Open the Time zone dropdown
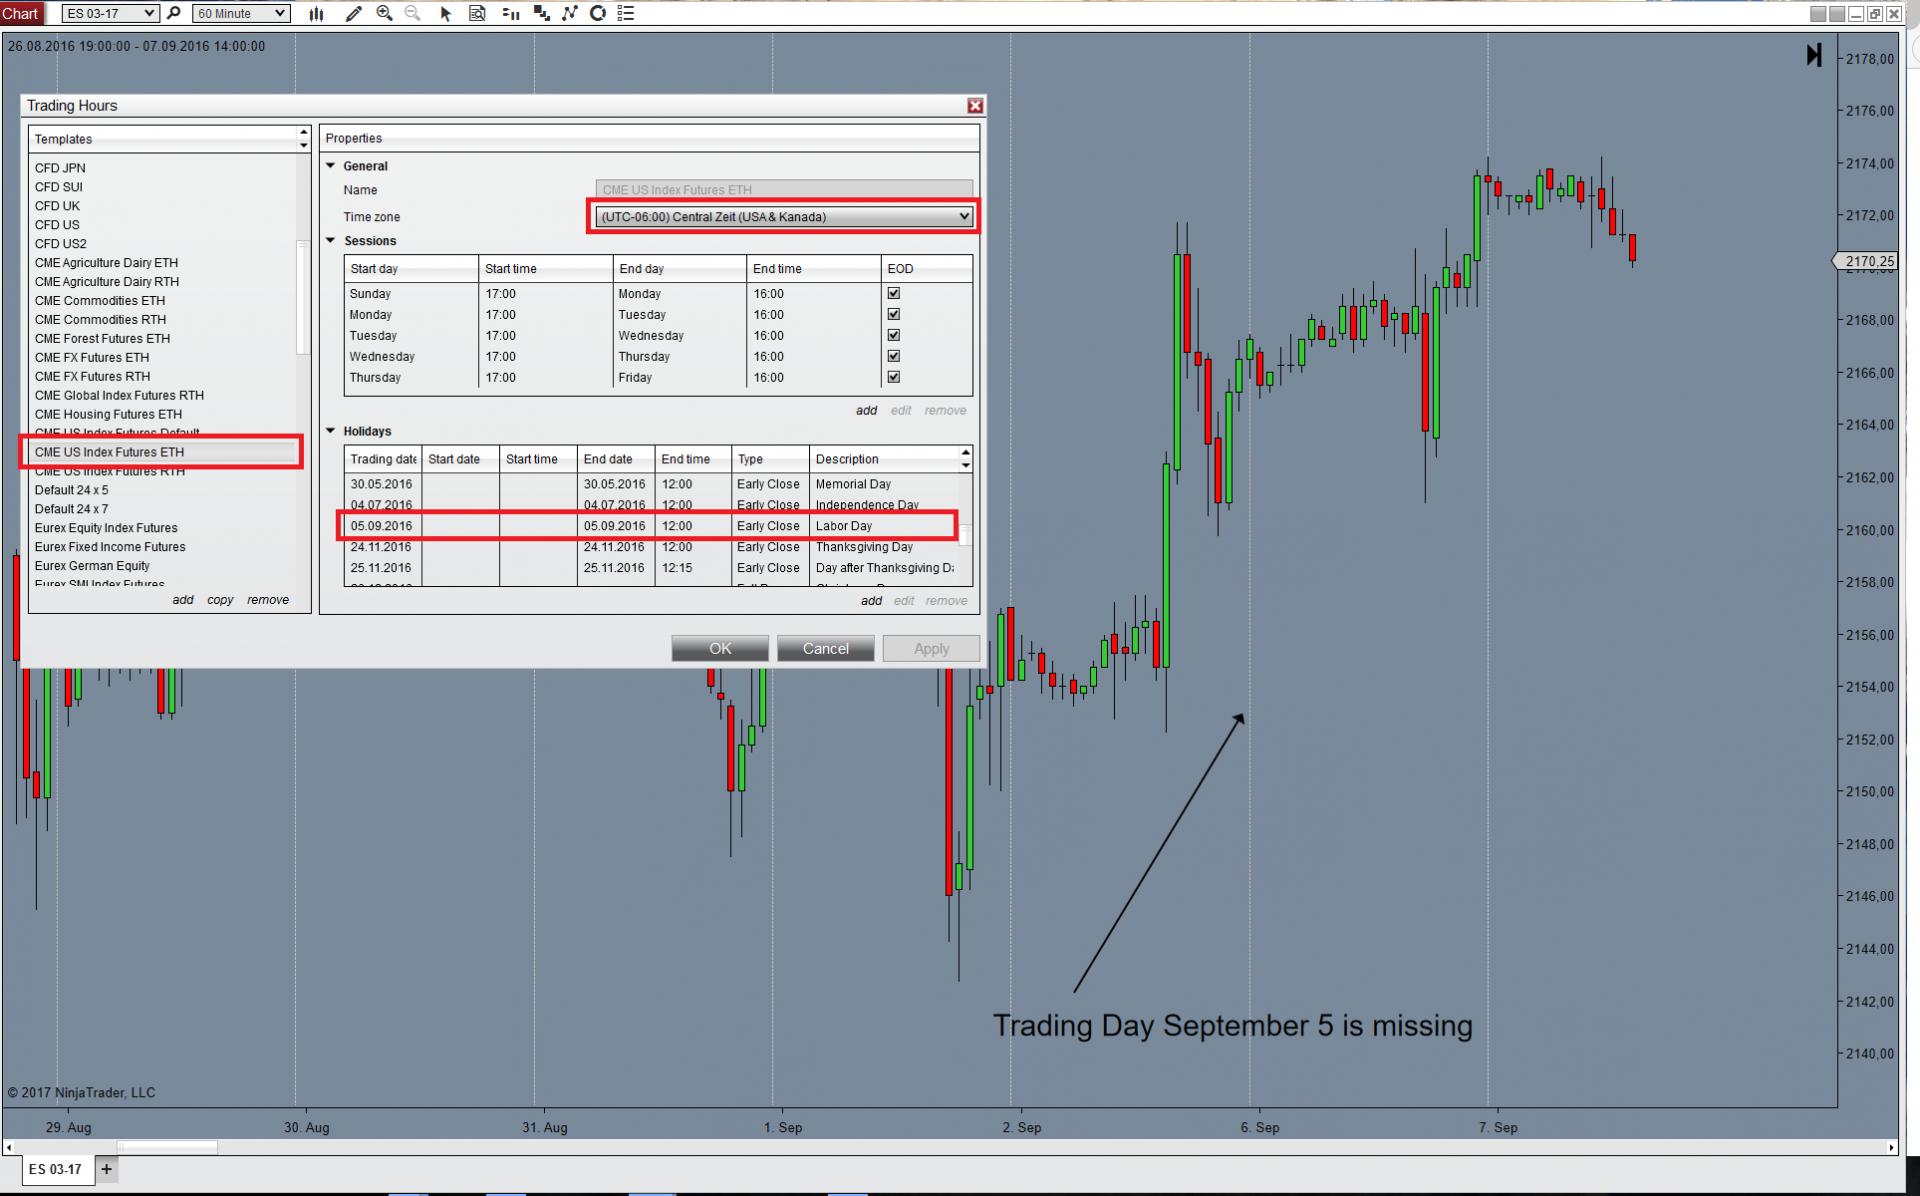The width and height of the screenshot is (1920, 1196). click(x=783, y=217)
